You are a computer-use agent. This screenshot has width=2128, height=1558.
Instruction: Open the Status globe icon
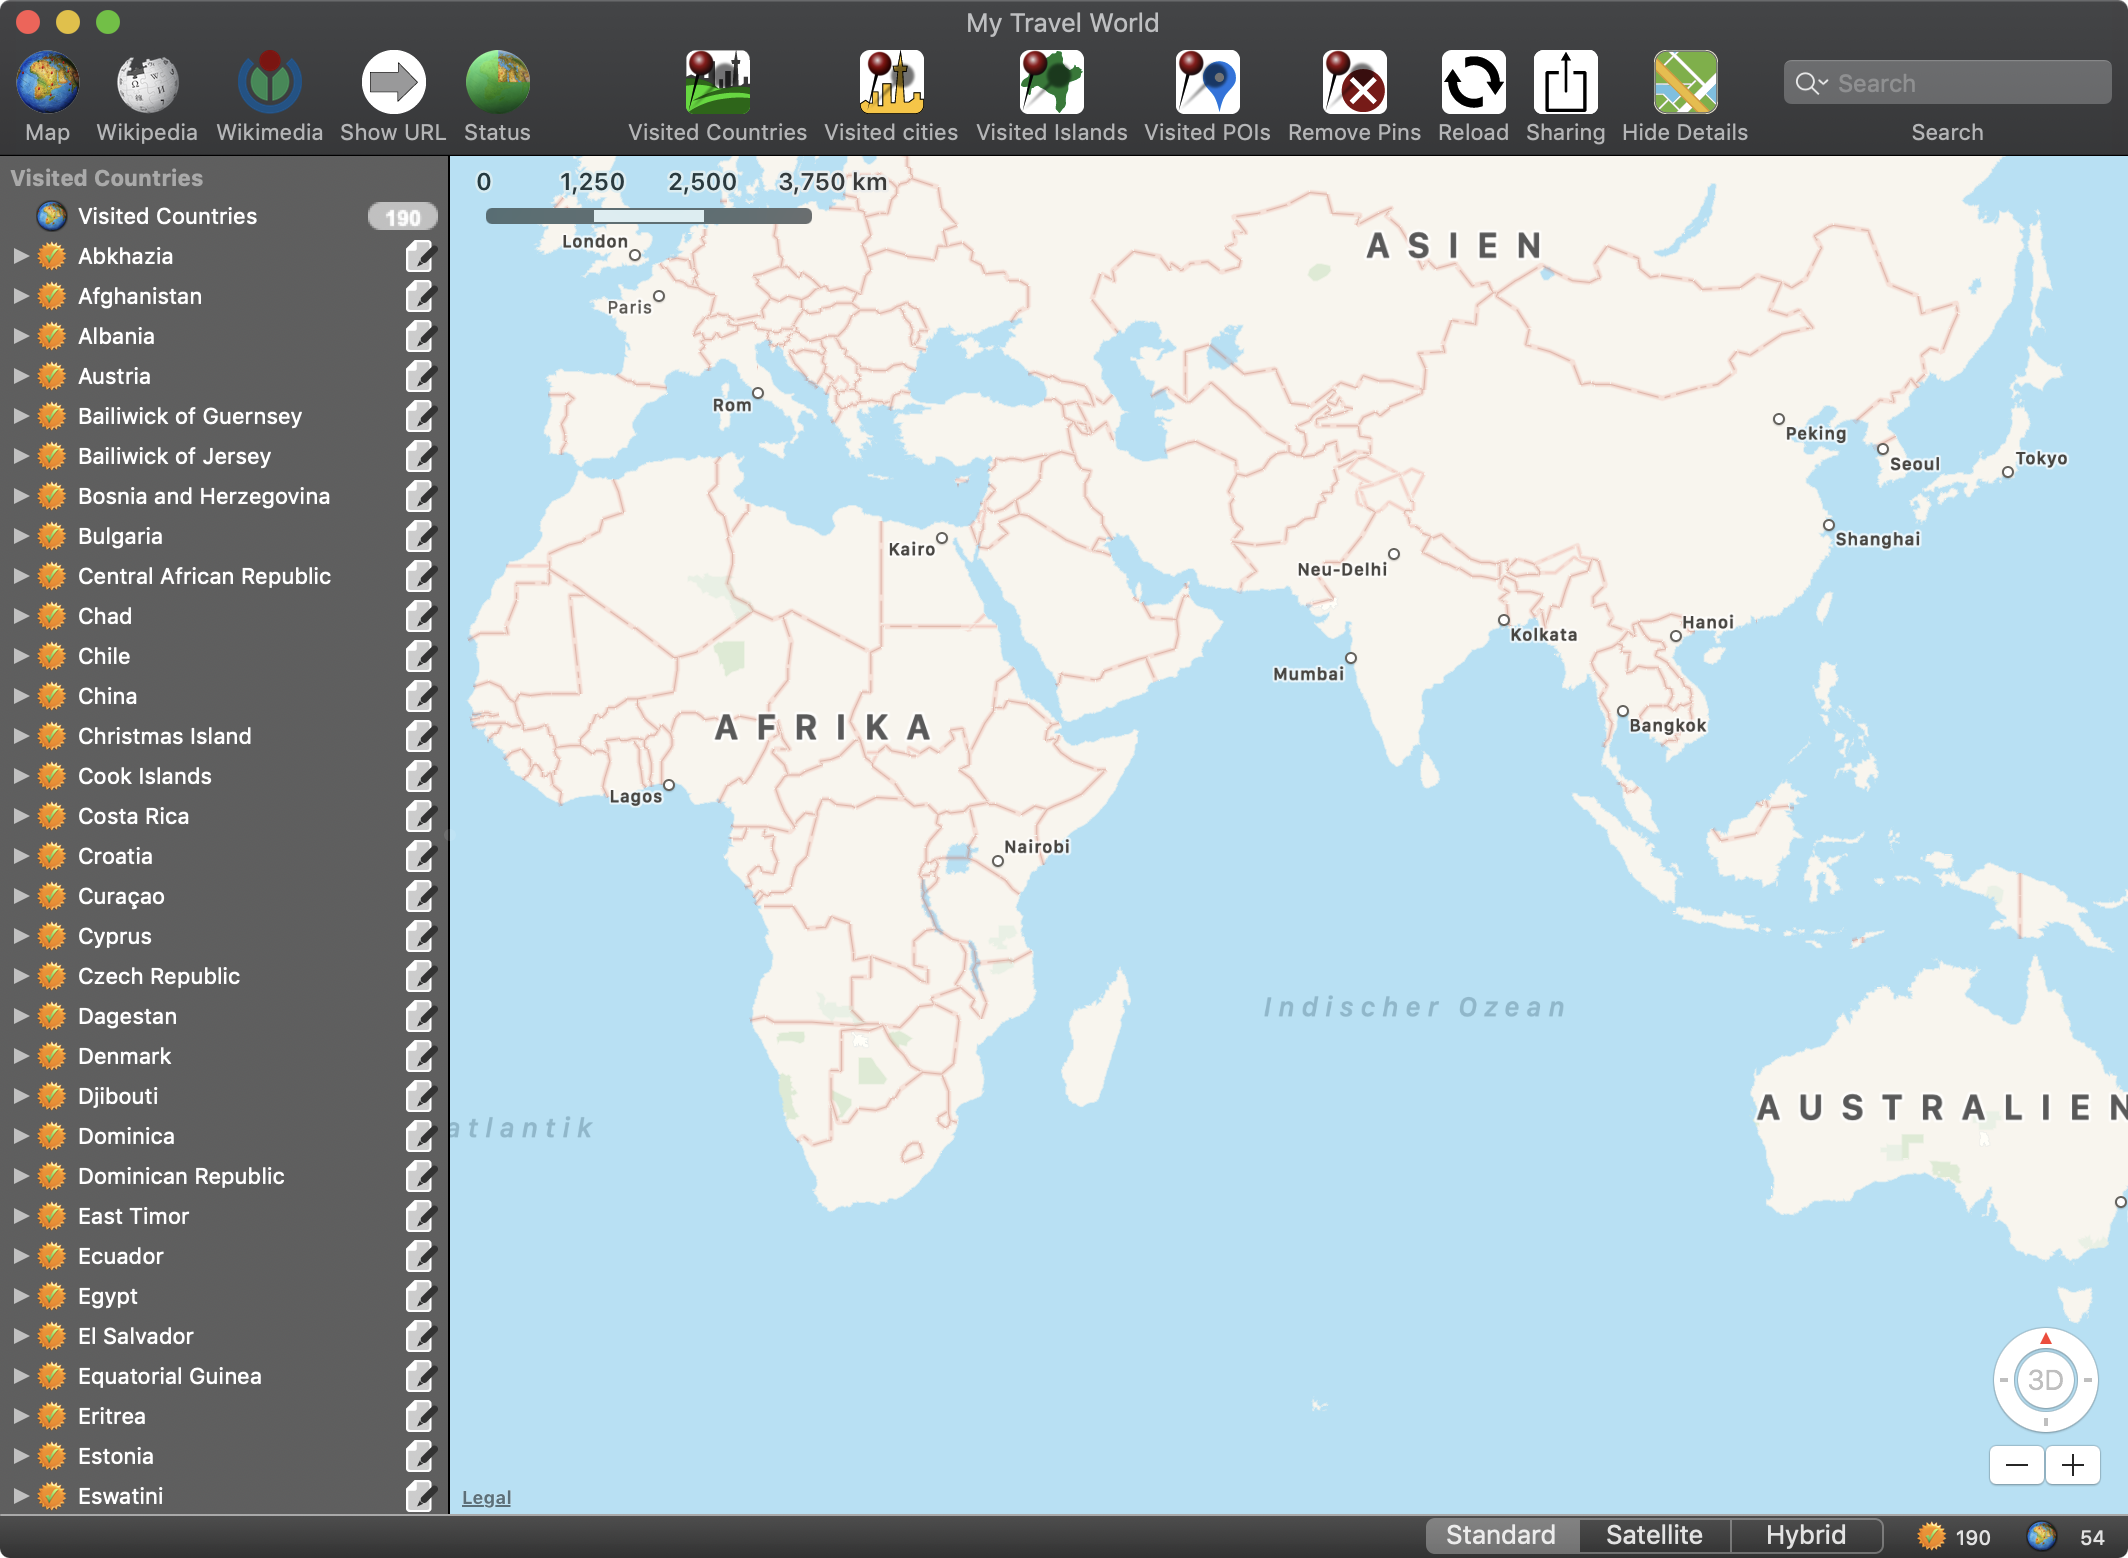click(497, 83)
